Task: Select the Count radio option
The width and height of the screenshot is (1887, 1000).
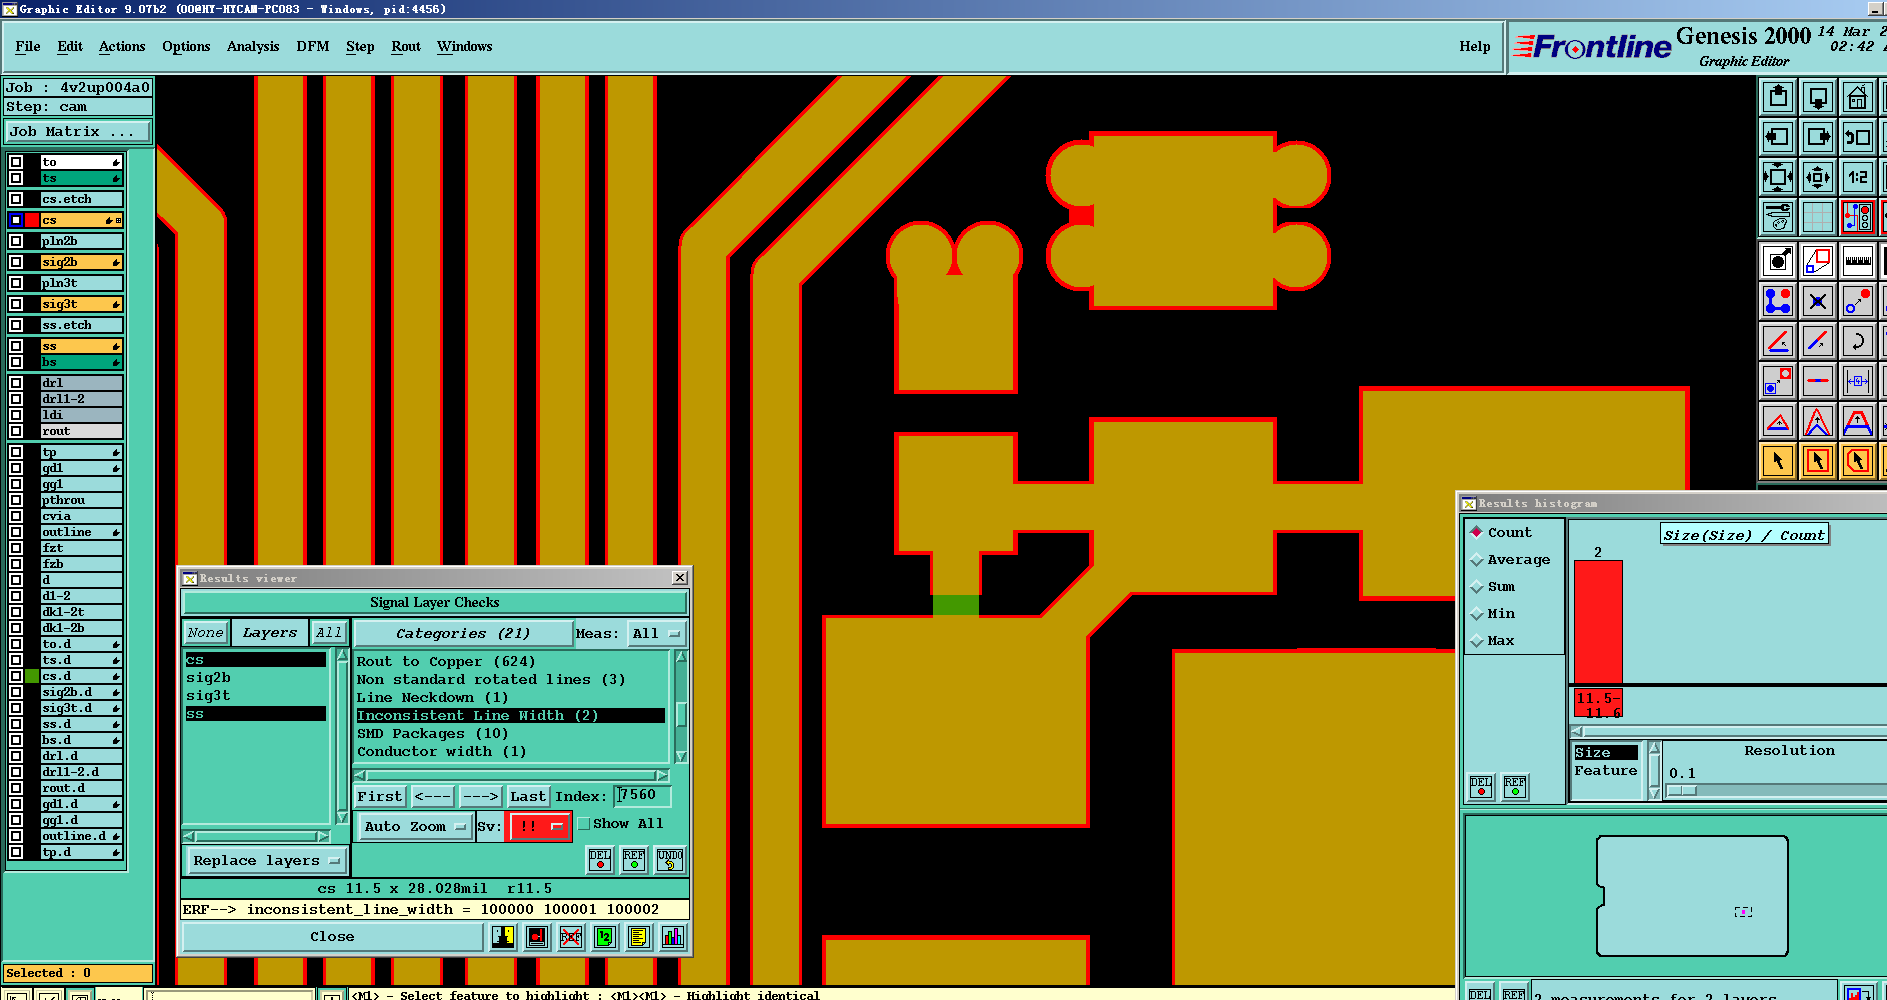Action: (x=1477, y=532)
